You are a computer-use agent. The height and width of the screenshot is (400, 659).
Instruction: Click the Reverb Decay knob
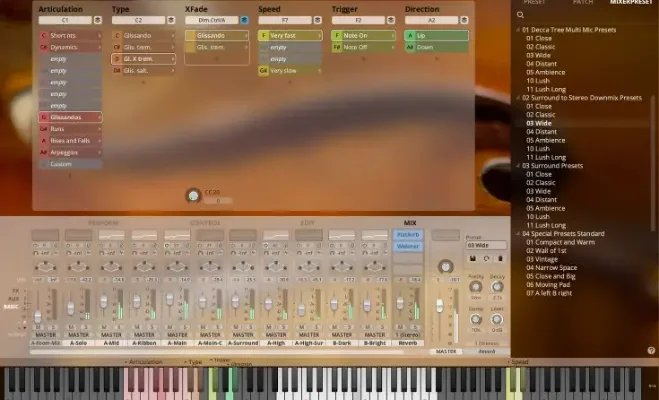497,285
